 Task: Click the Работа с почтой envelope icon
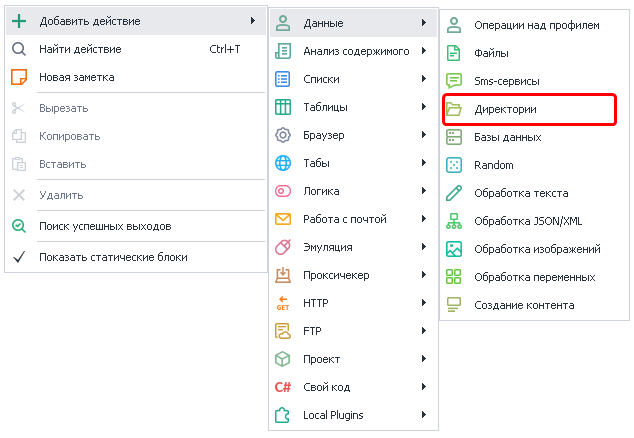tap(283, 219)
